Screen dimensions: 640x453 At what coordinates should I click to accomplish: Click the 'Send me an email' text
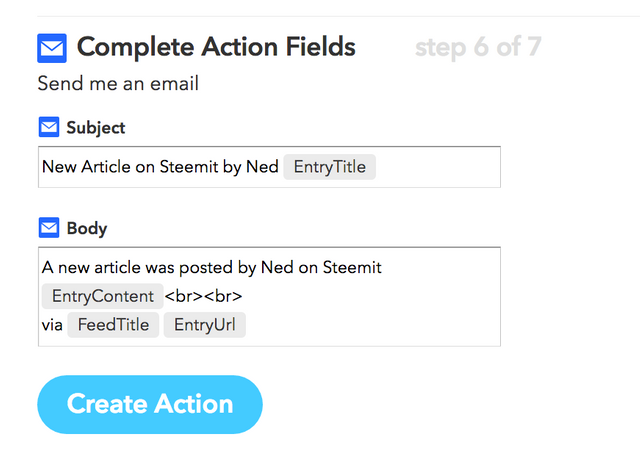118,84
